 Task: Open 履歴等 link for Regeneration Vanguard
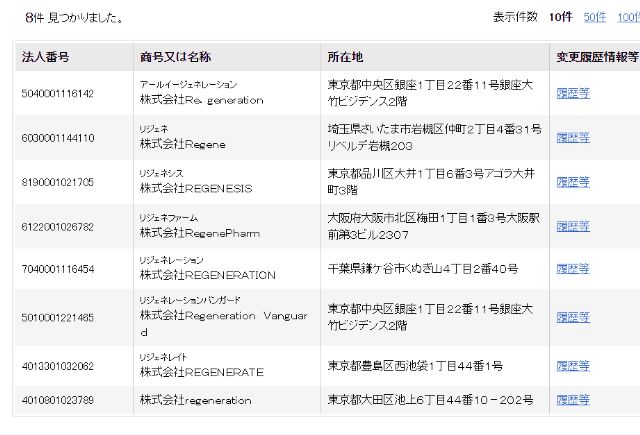(x=573, y=317)
